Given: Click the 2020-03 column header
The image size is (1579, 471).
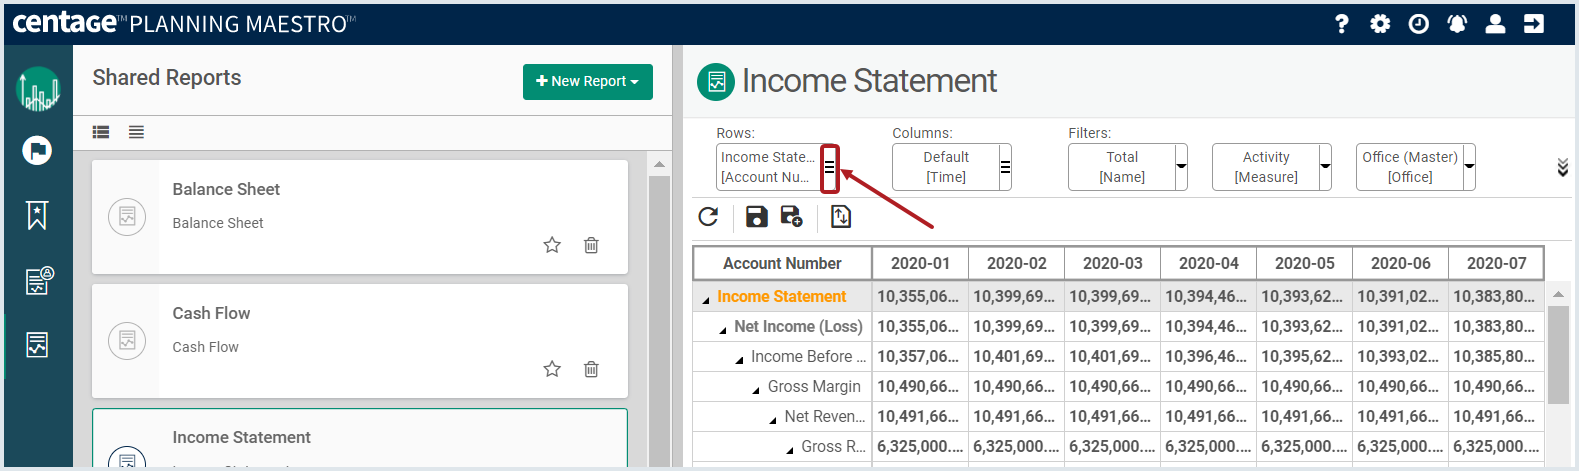Looking at the screenshot, I should tap(1112, 263).
